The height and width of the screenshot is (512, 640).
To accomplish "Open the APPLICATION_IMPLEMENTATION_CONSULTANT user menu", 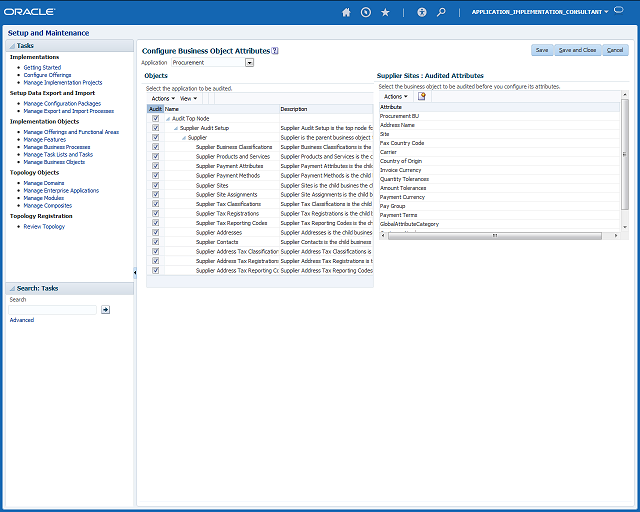I will [x=540, y=12].
